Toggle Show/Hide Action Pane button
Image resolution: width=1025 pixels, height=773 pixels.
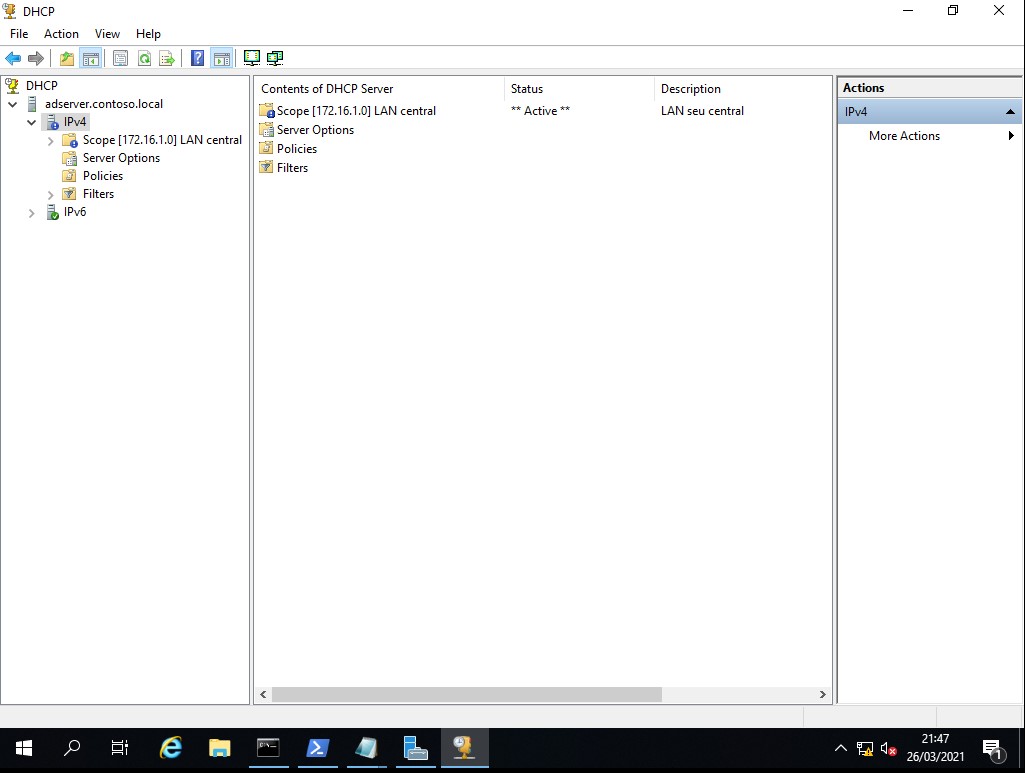click(221, 59)
